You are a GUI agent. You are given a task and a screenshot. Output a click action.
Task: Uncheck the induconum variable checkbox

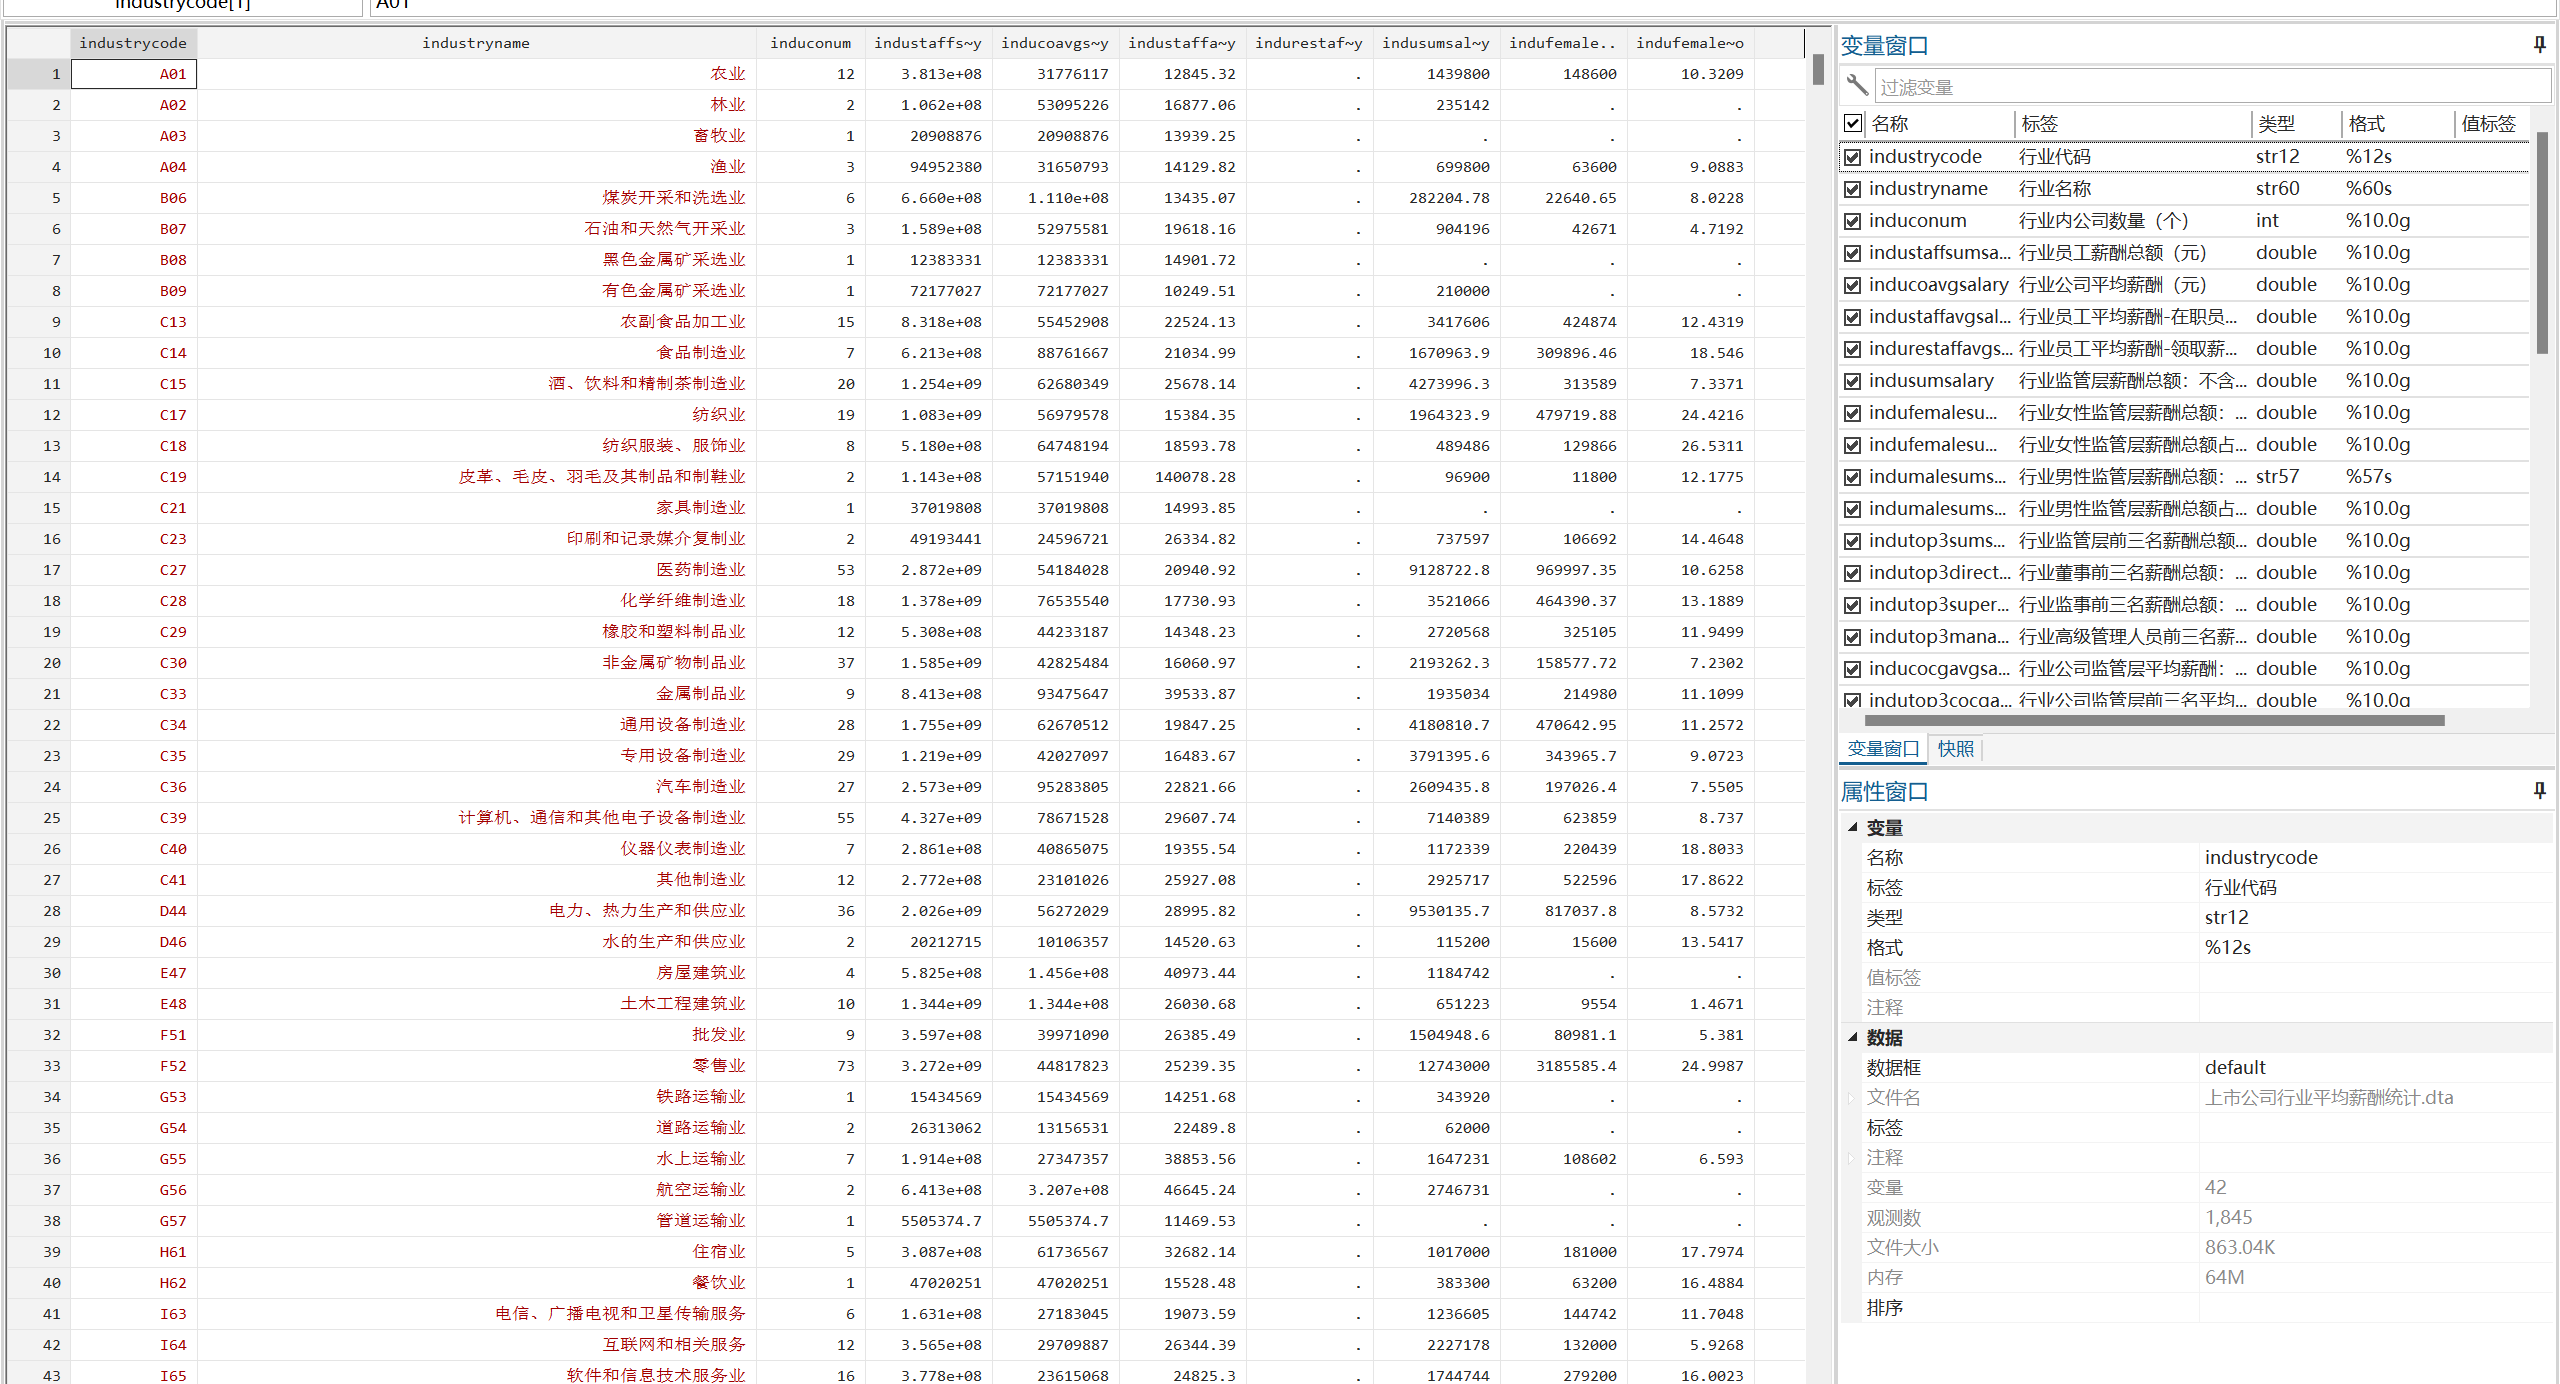coord(1853,221)
